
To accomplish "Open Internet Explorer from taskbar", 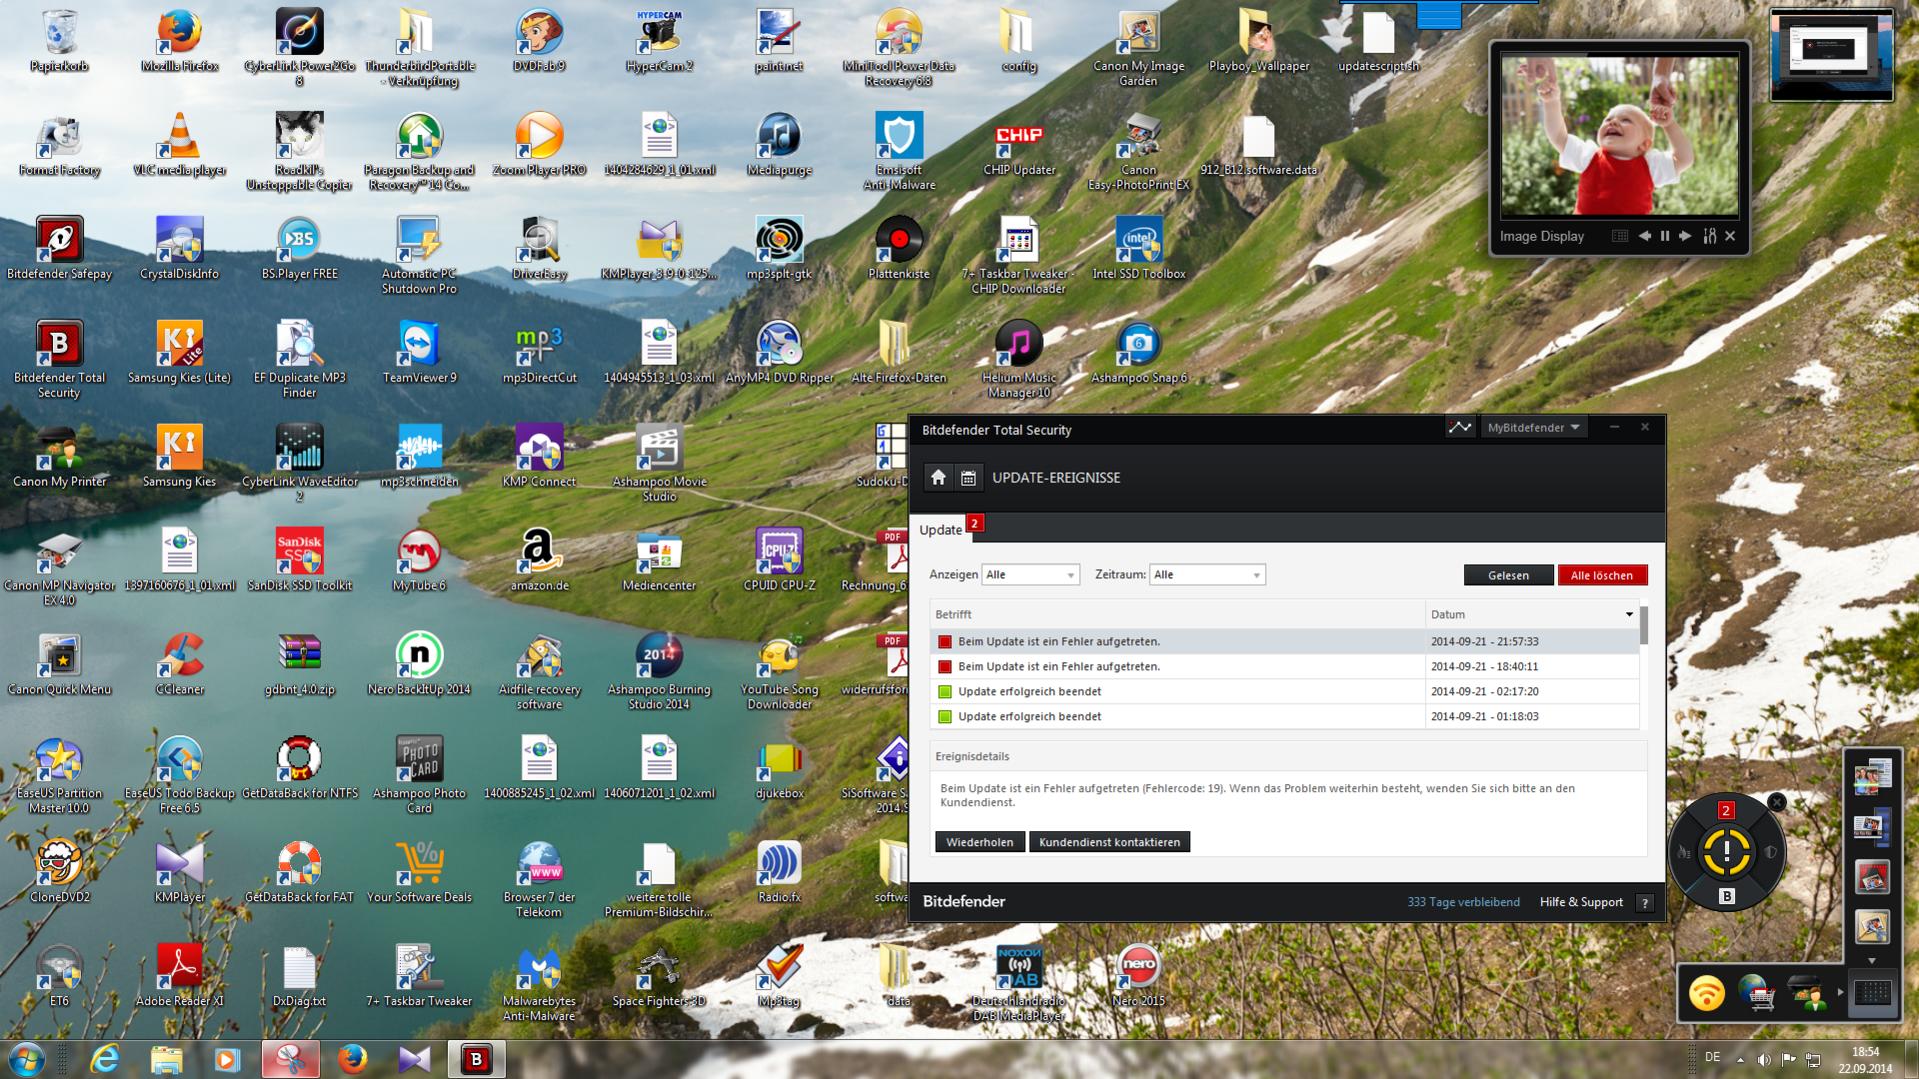I will tap(104, 1059).
